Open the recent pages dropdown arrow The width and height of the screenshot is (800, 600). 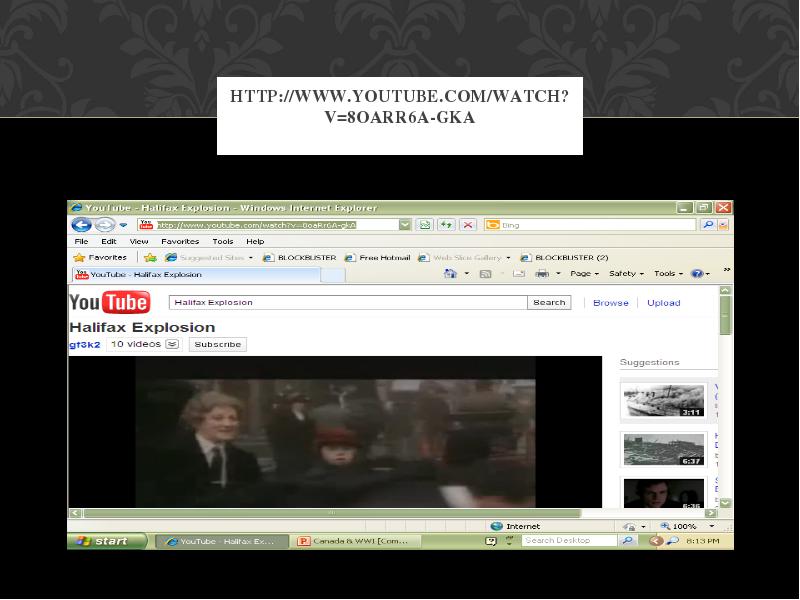coord(123,224)
